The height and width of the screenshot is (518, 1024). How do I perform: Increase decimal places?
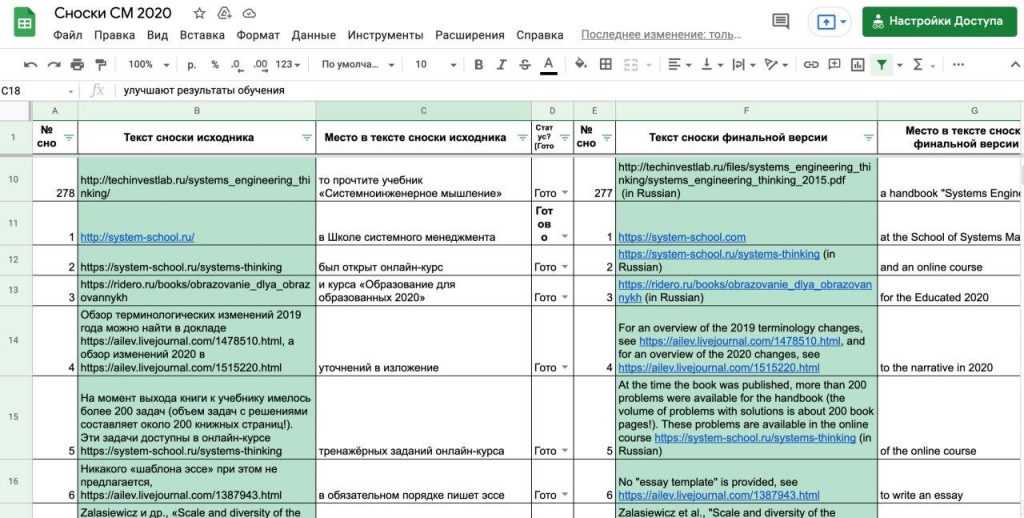(x=260, y=65)
